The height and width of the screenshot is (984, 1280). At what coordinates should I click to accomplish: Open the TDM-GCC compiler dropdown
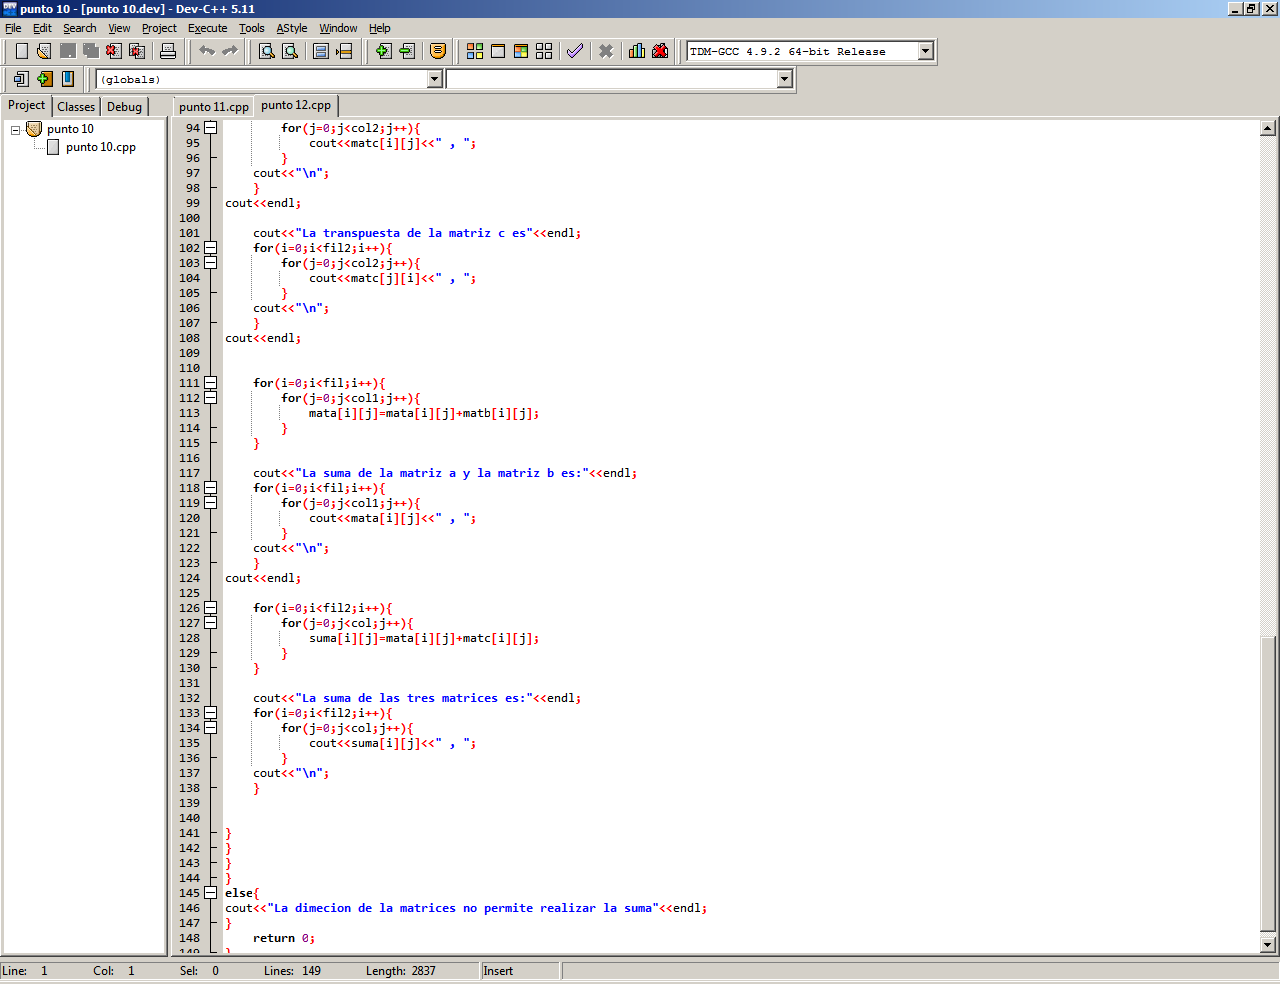(x=925, y=51)
